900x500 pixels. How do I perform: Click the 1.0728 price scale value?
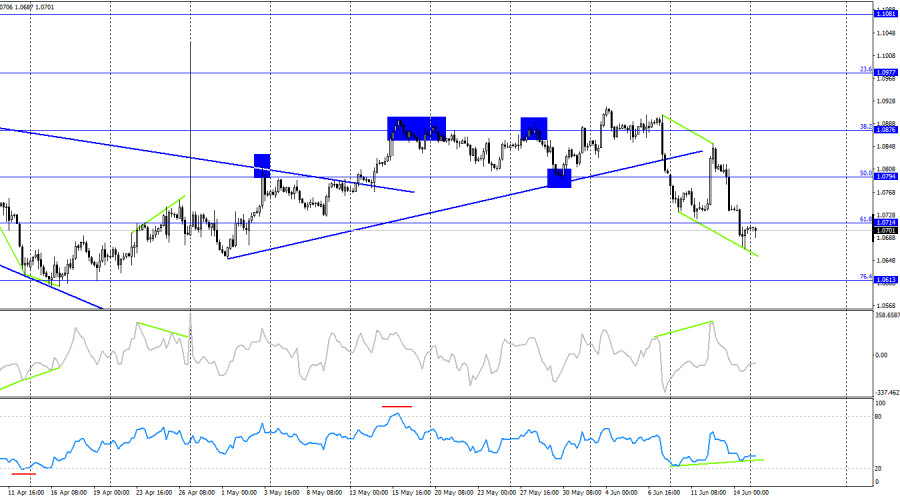pyautogui.click(x=886, y=215)
